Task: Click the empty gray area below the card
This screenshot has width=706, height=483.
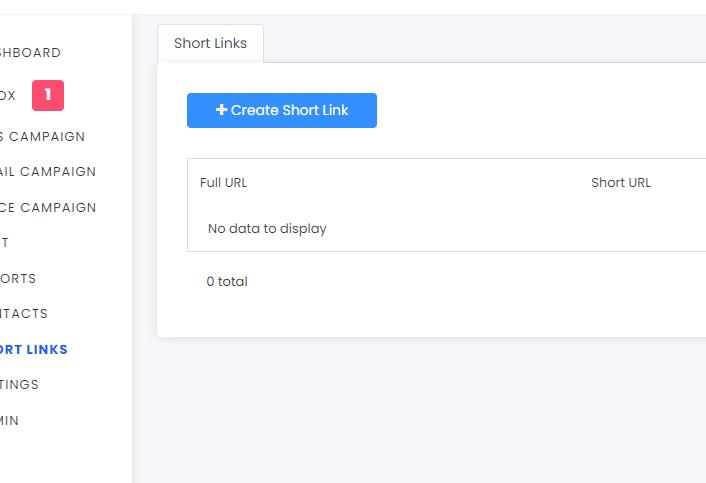Action: [420, 410]
